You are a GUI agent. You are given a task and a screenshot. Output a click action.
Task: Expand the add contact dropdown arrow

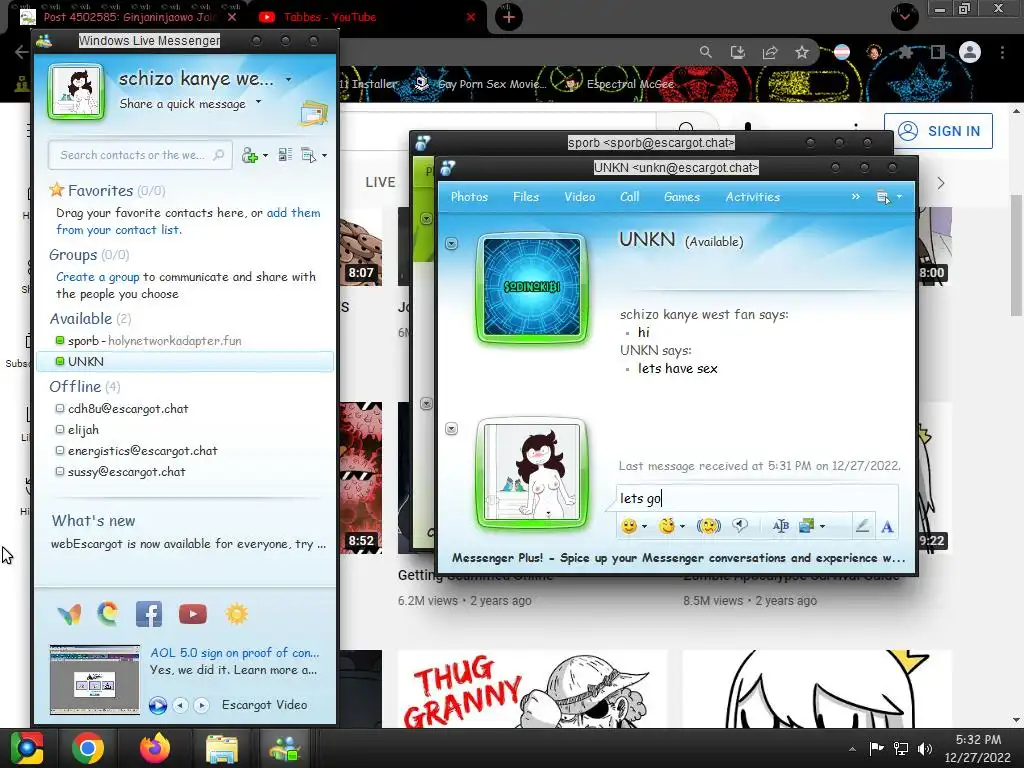pyautogui.click(x=265, y=156)
